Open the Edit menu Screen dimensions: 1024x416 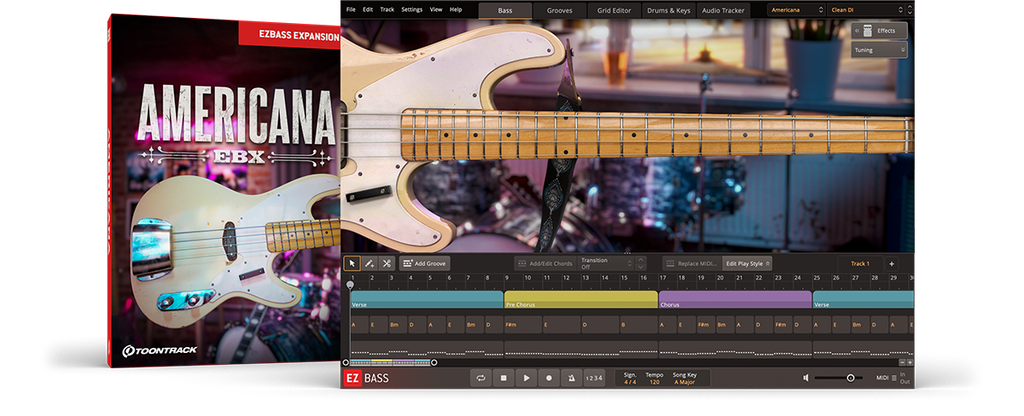tap(368, 10)
